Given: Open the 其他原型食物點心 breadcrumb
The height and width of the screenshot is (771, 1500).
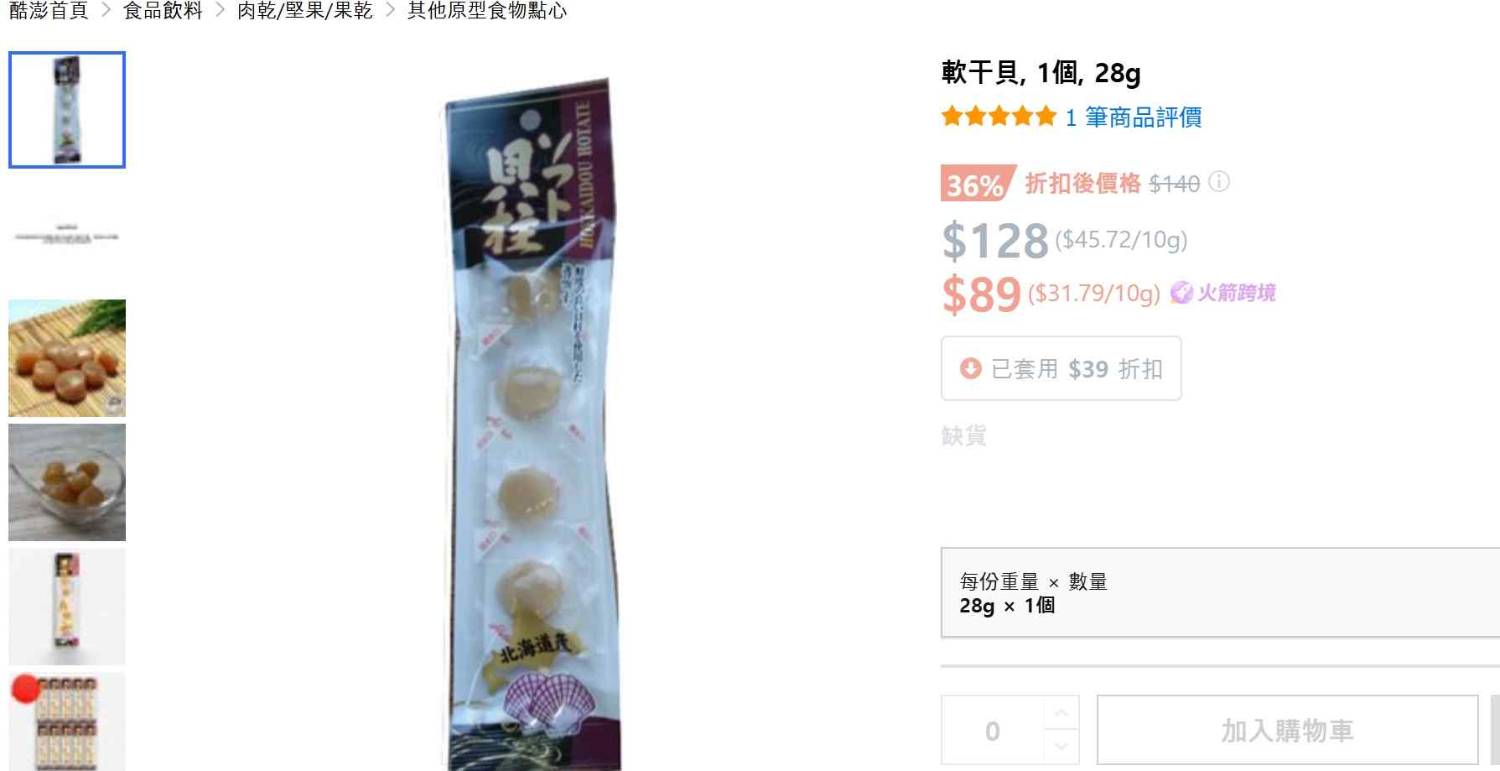Looking at the screenshot, I should tap(487, 11).
